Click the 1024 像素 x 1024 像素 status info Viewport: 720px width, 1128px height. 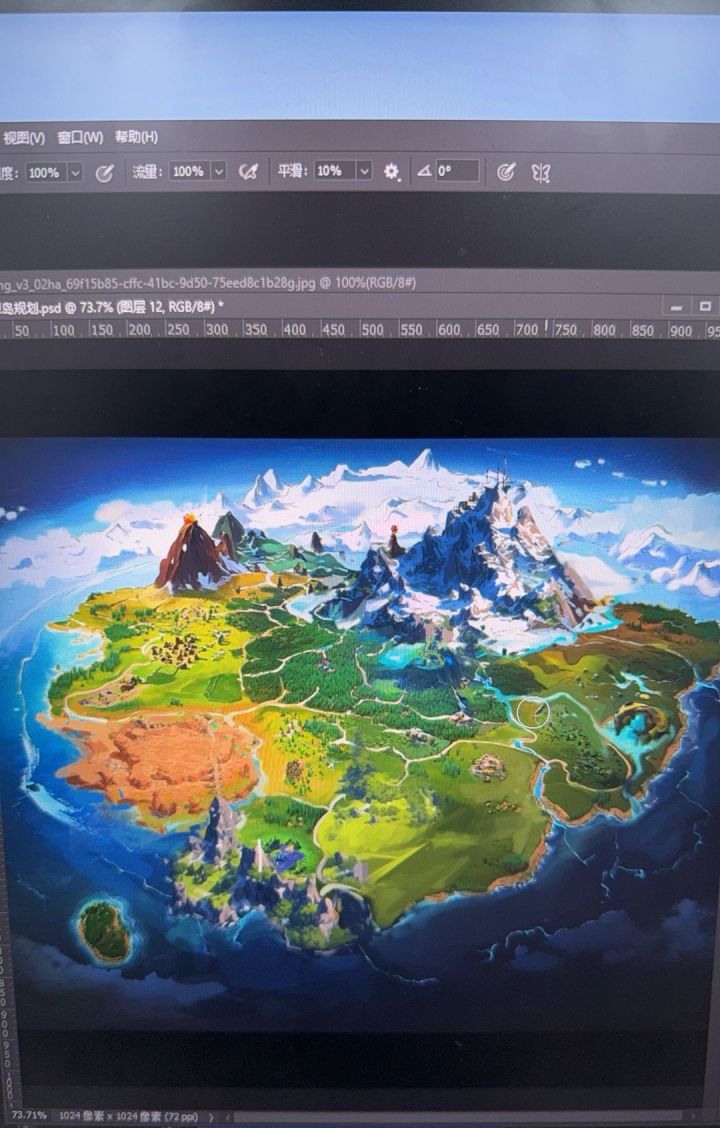(128, 1116)
